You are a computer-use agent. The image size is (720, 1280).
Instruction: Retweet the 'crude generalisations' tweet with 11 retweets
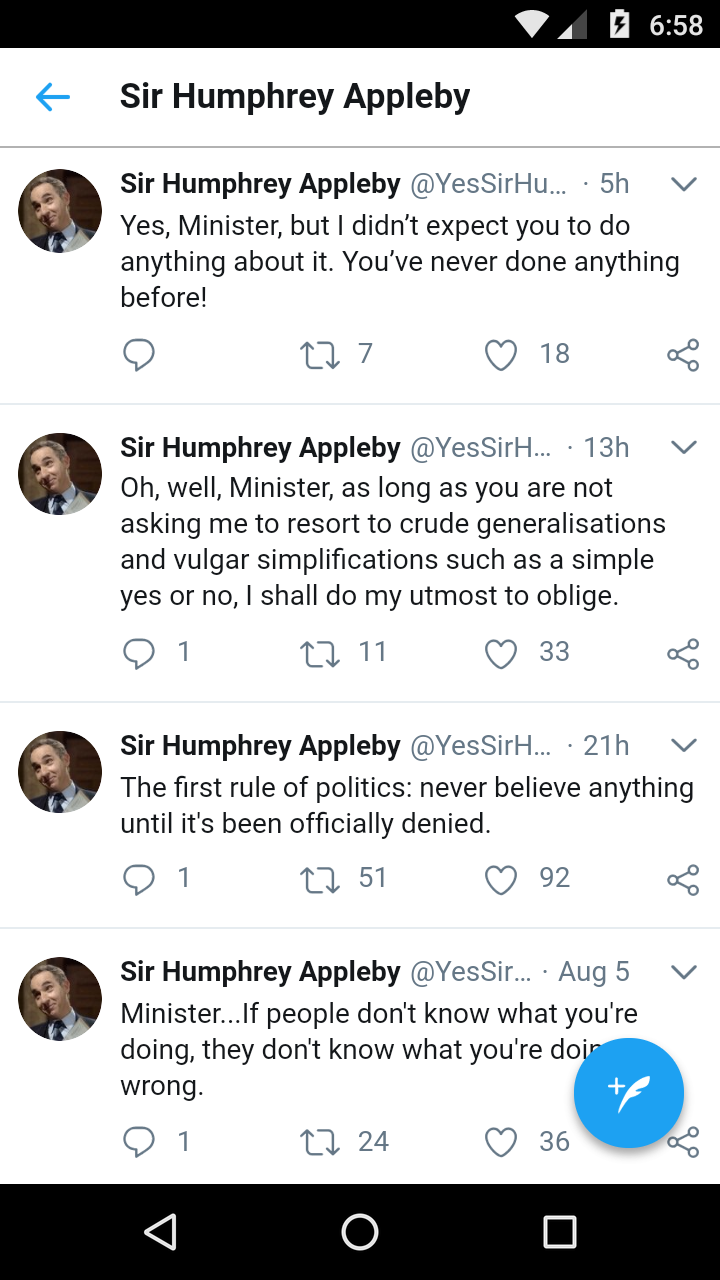point(320,653)
